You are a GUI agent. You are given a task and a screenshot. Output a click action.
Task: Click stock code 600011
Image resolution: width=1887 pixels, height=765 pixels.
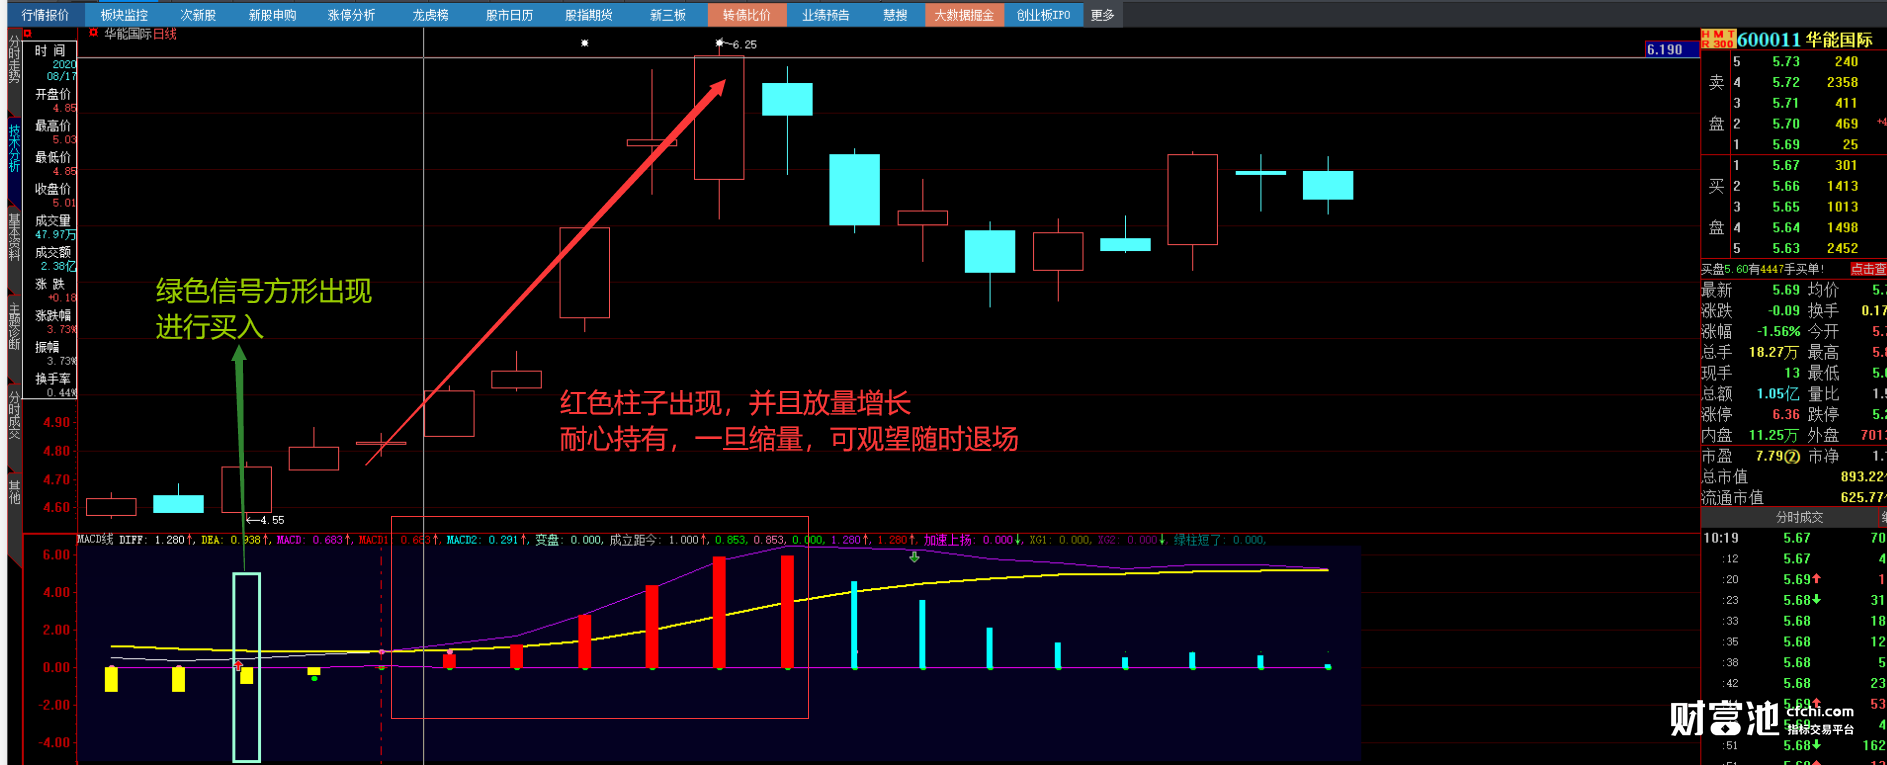click(x=1768, y=39)
